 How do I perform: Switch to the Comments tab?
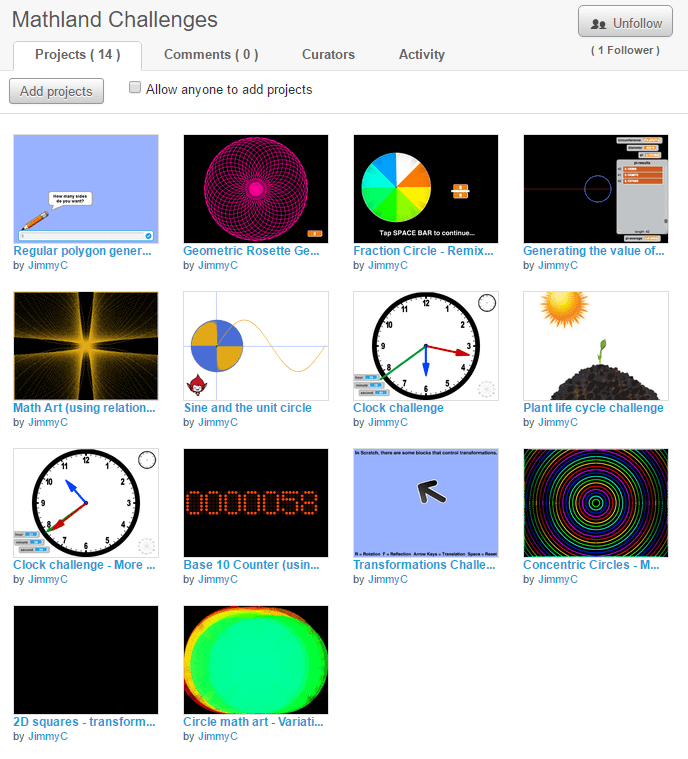[211, 55]
